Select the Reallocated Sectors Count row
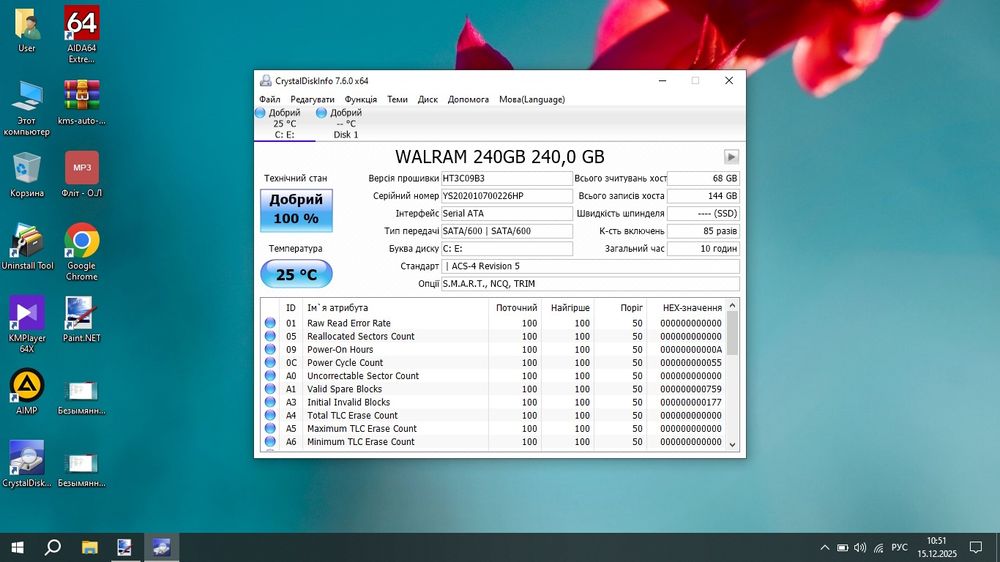The image size is (1000, 562). (493, 336)
